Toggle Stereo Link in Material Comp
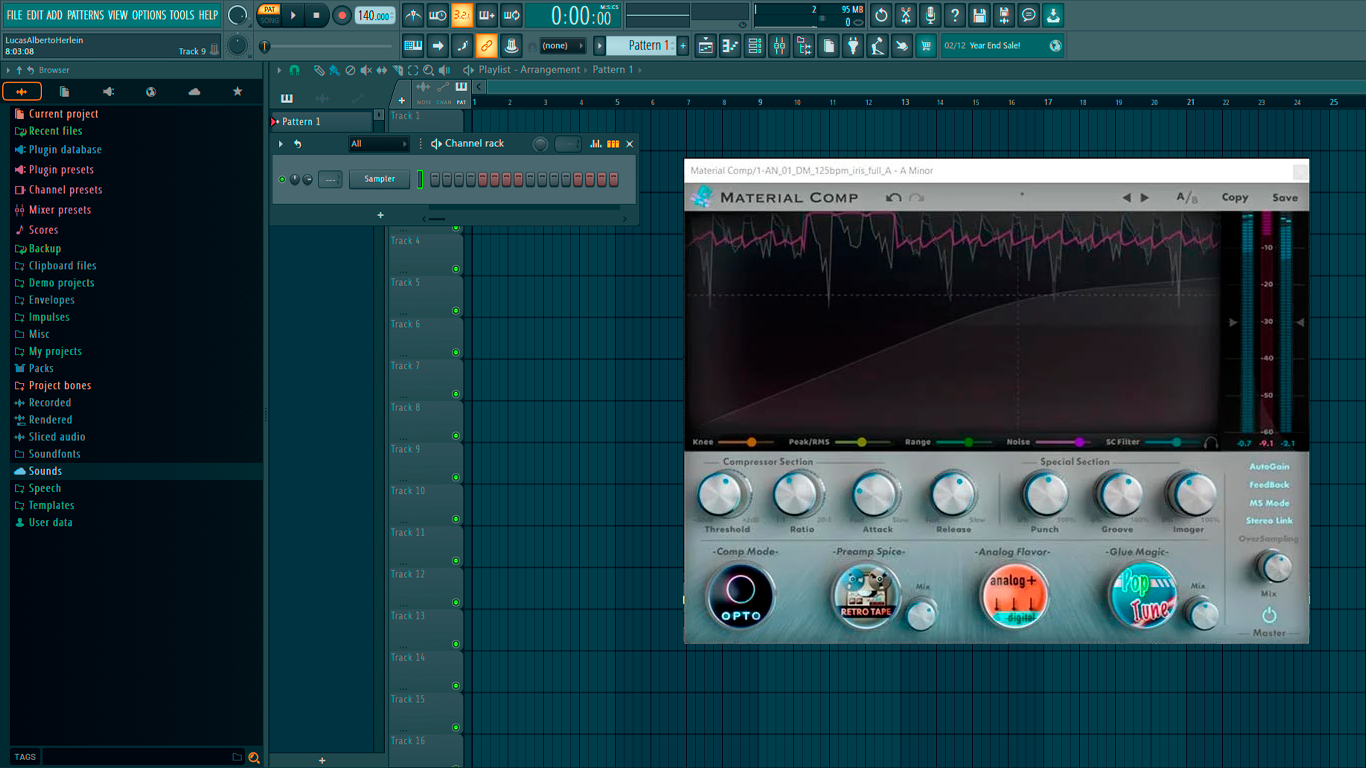The width and height of the screenshot is (1366, 768). [x=1269, y=521]
